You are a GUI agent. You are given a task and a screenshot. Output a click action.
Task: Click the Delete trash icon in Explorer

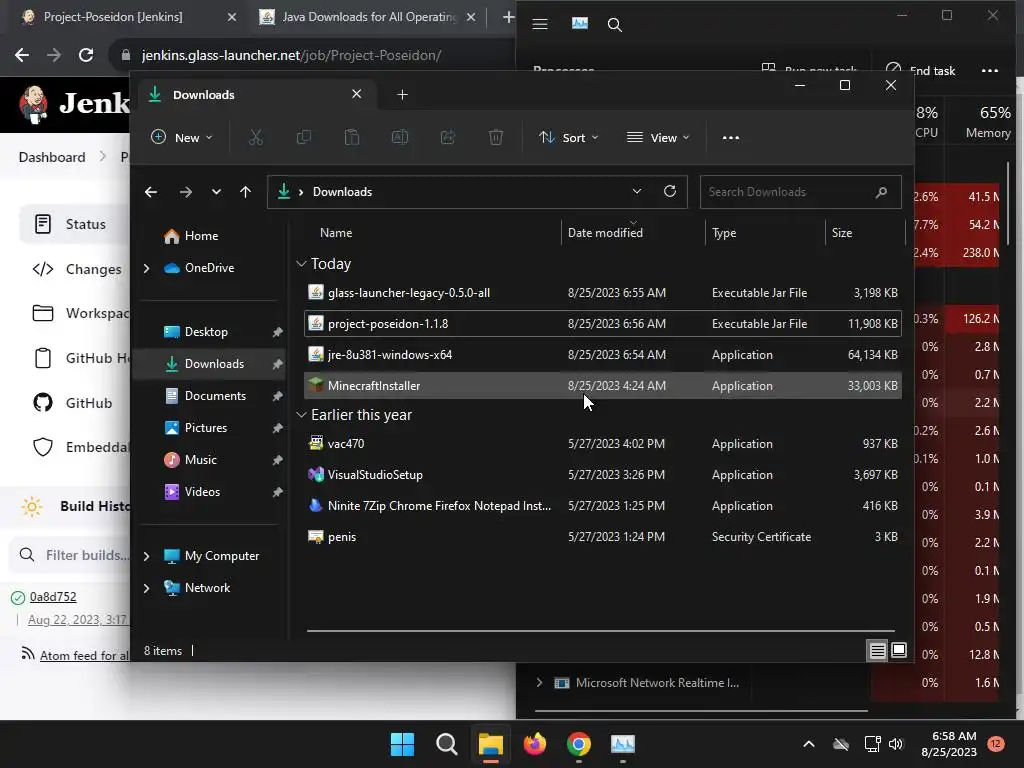coord(496,137)
